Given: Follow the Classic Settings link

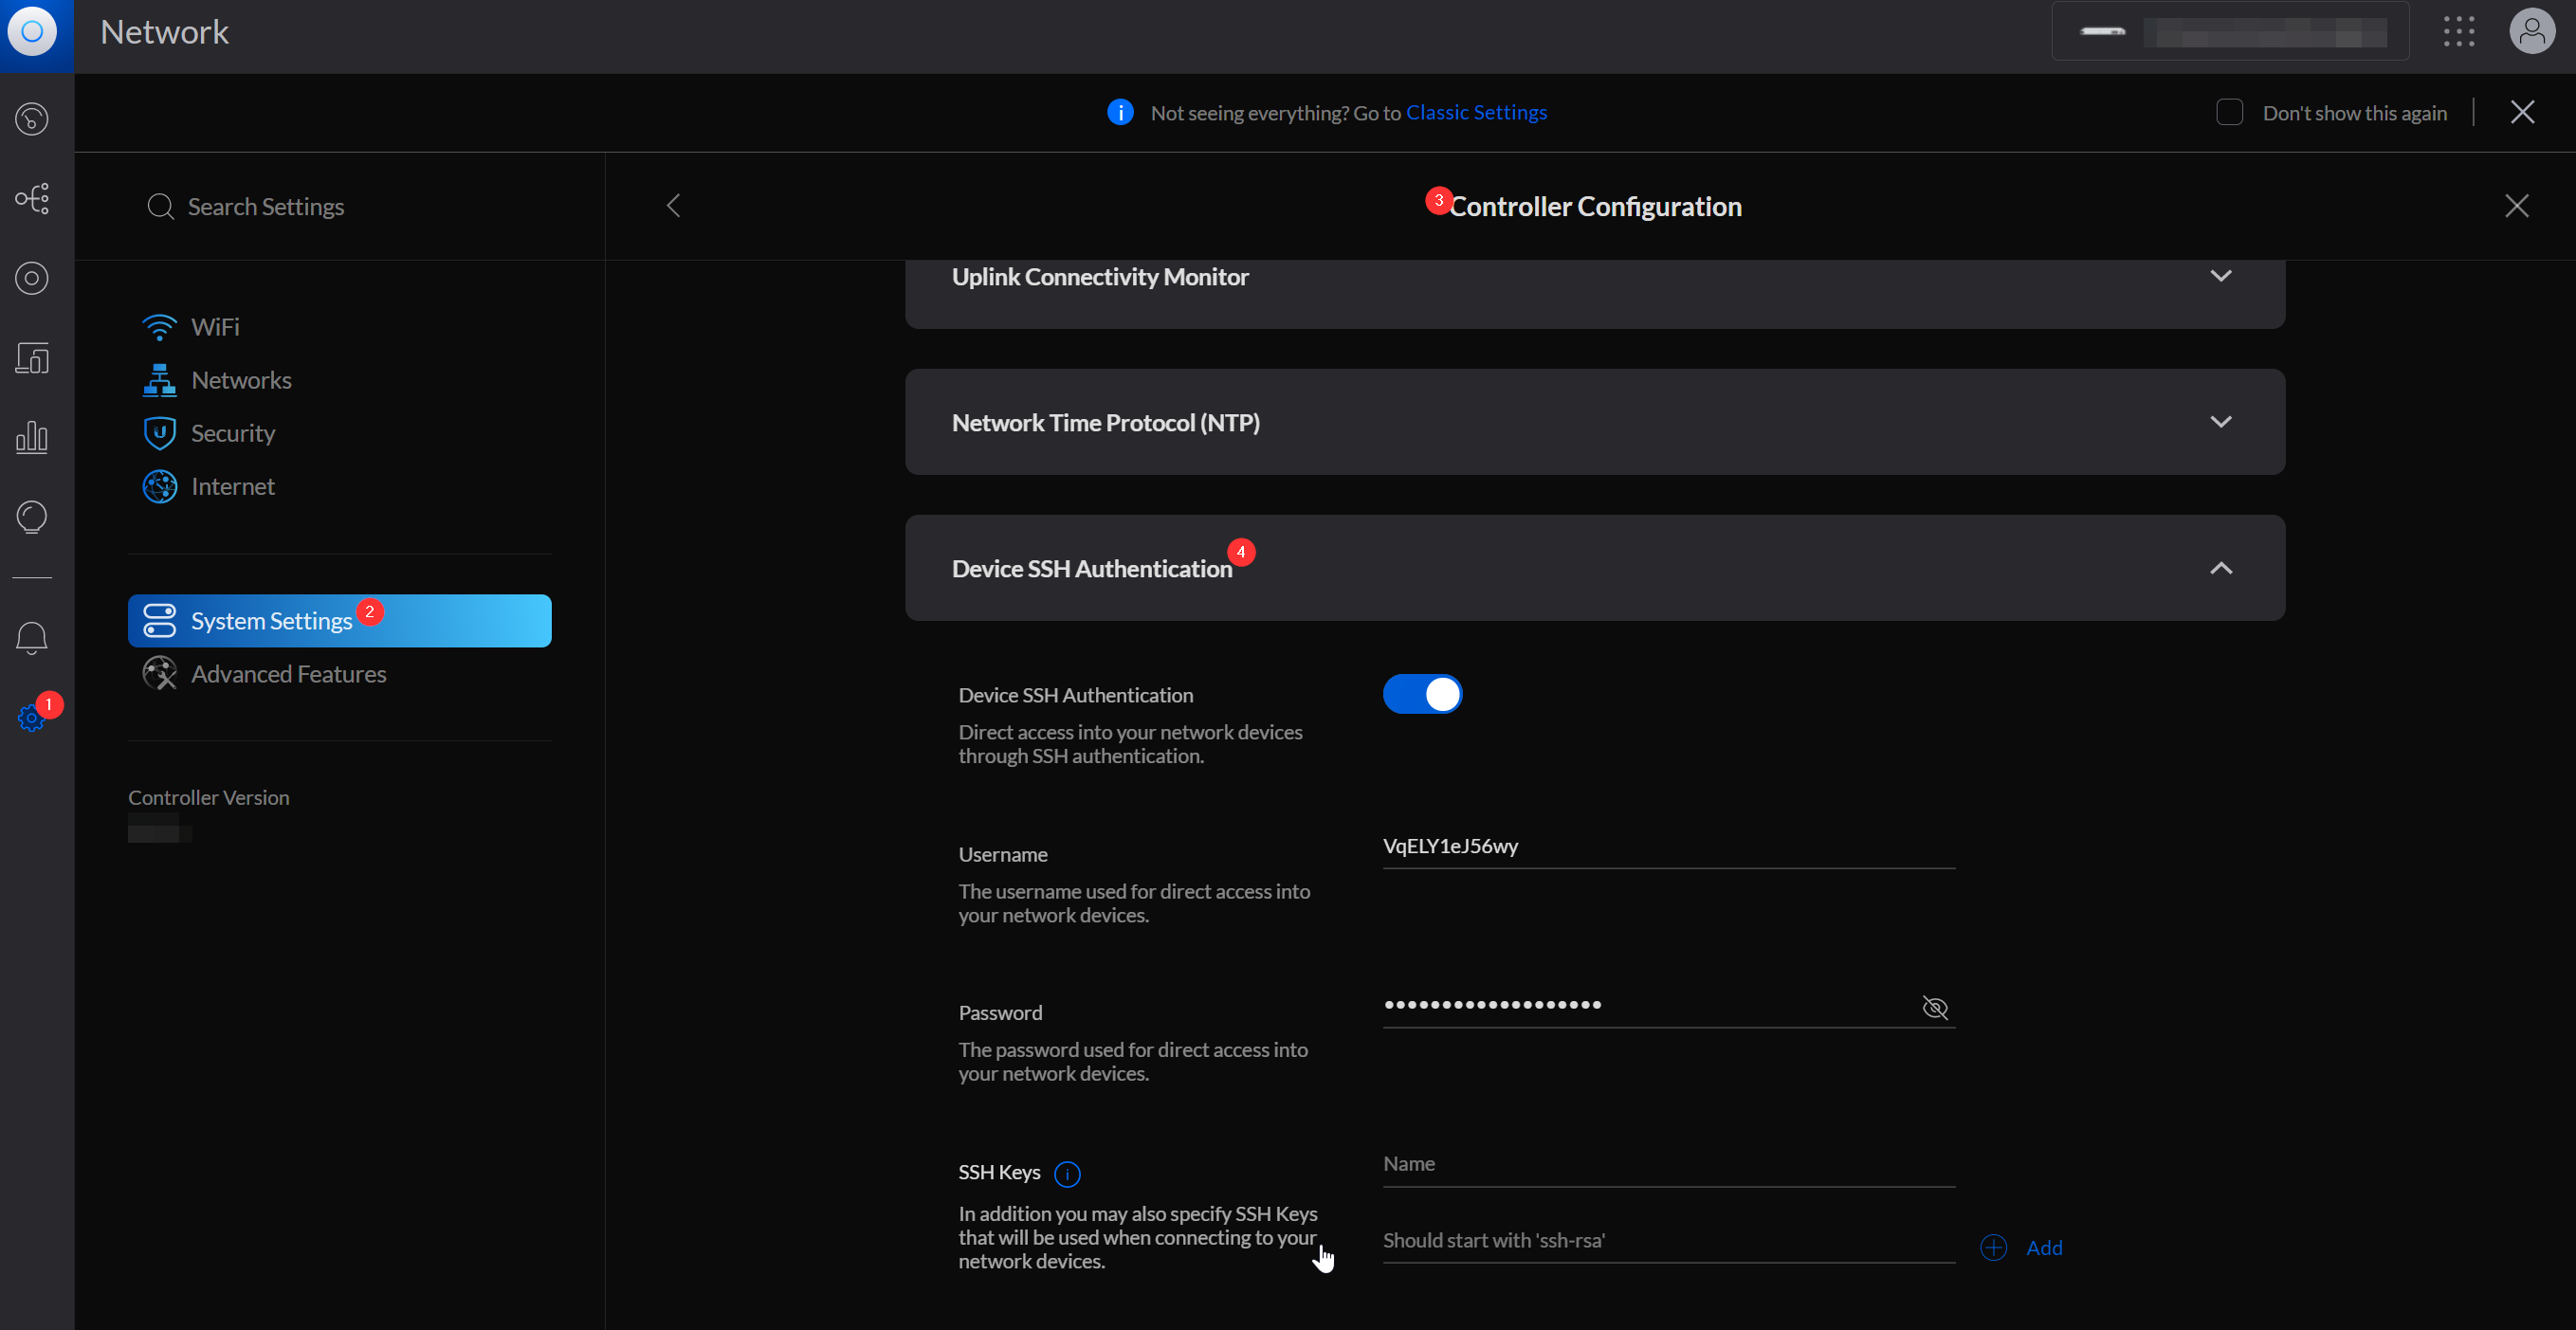Looking at the screenshot, I should pyautogui.click(x=1476, y=112).
